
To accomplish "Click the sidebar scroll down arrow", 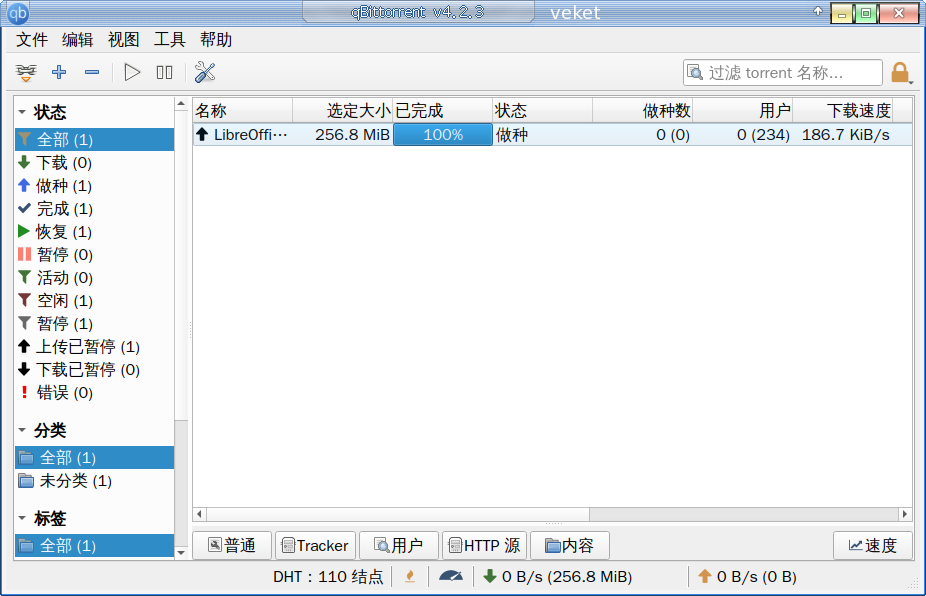I will 181,553.
